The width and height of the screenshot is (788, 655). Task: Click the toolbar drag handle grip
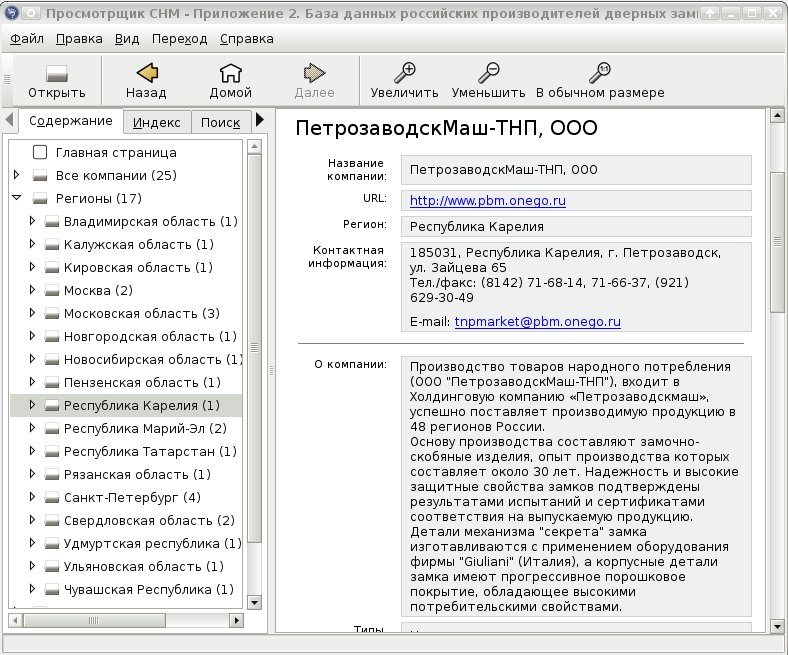point(7,79)
